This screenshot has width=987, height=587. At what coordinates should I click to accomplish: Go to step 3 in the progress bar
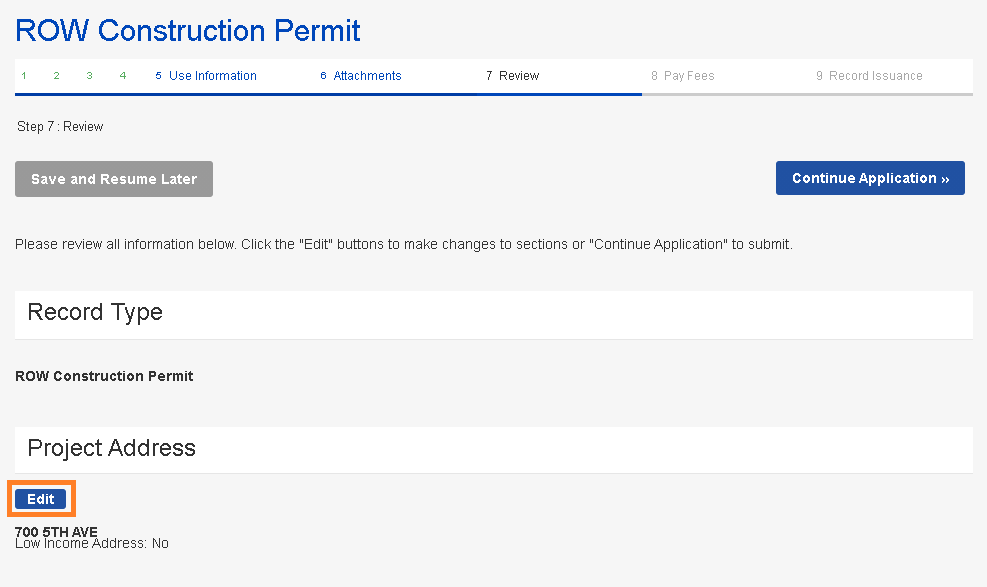(90, 76)
